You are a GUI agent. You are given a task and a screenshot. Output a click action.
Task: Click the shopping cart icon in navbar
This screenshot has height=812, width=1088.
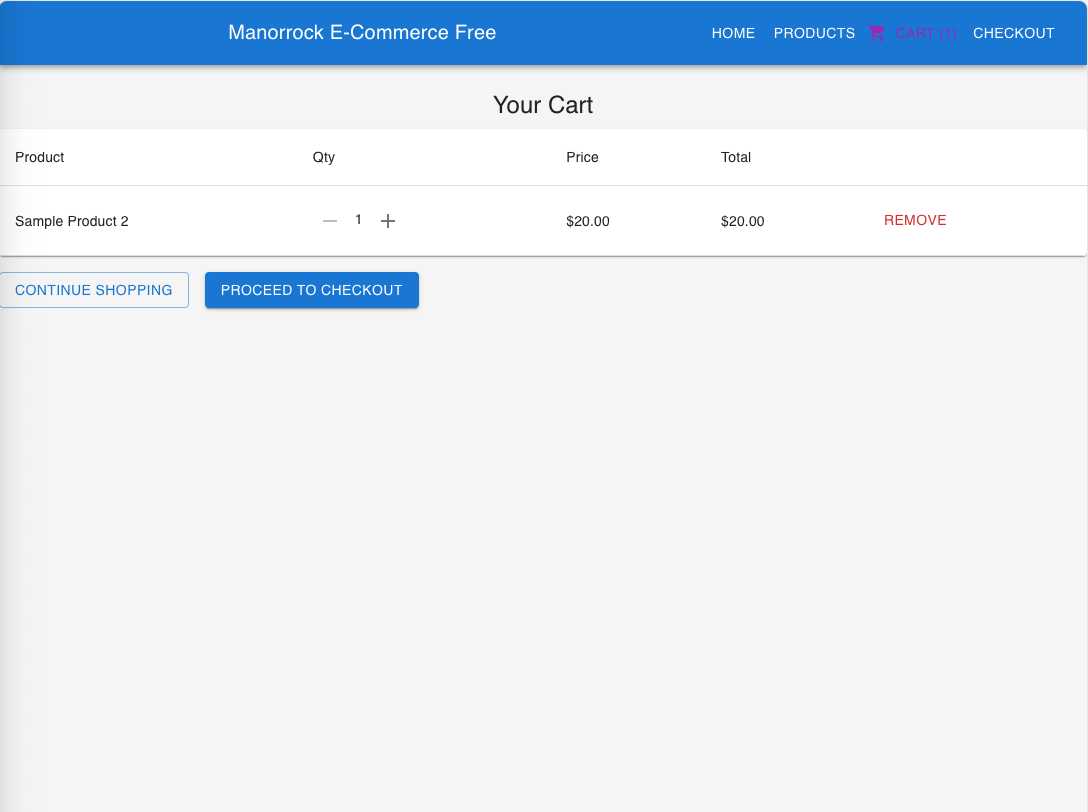(x=876, y=33)
